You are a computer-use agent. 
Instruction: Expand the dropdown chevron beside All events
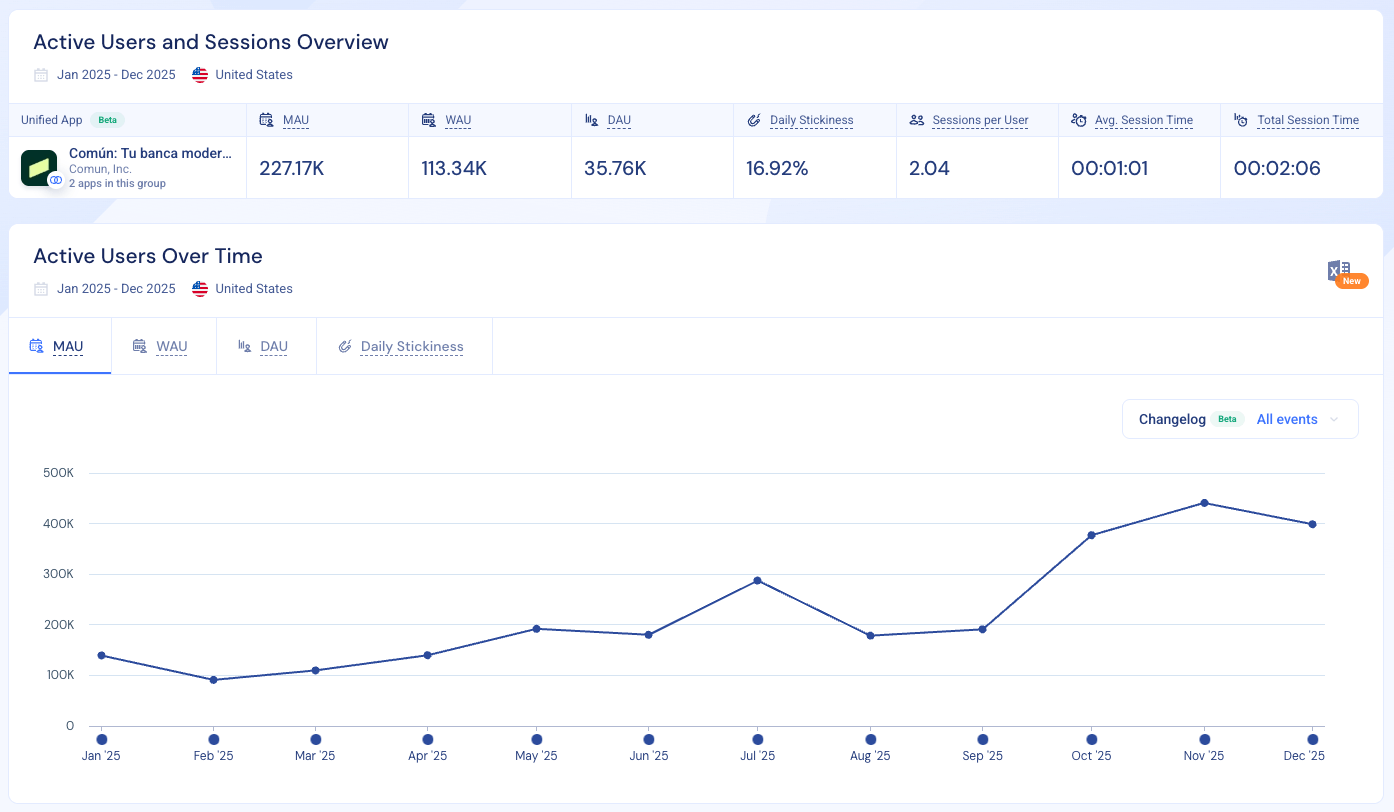tap(1334, 420)
